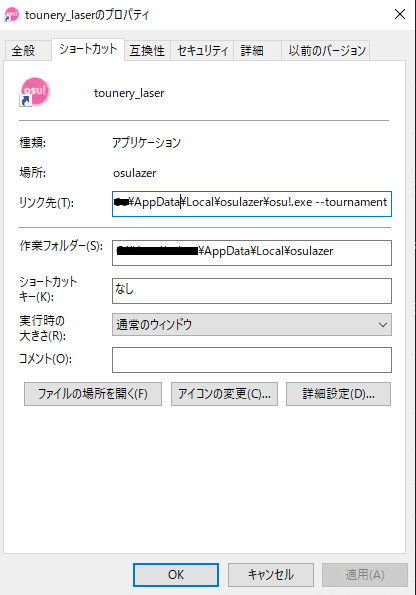416x595 pixels.
Task: Focus the ショートカットキー field showing なし
Action: (x=252, y=291)
